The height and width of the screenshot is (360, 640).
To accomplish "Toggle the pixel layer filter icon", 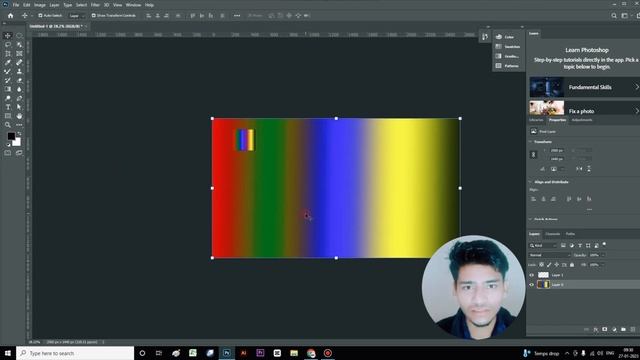I will pos(563,245).
